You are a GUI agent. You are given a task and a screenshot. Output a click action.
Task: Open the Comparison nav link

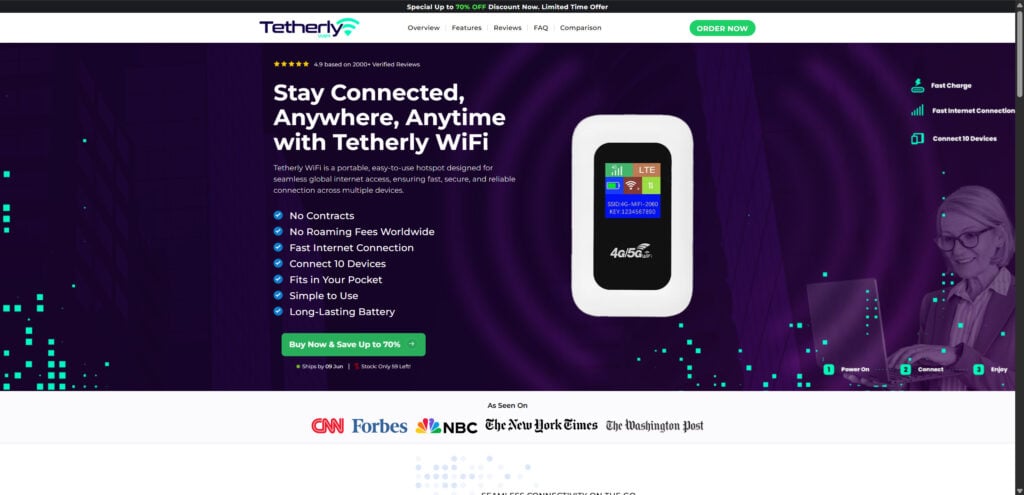point(581,28)
